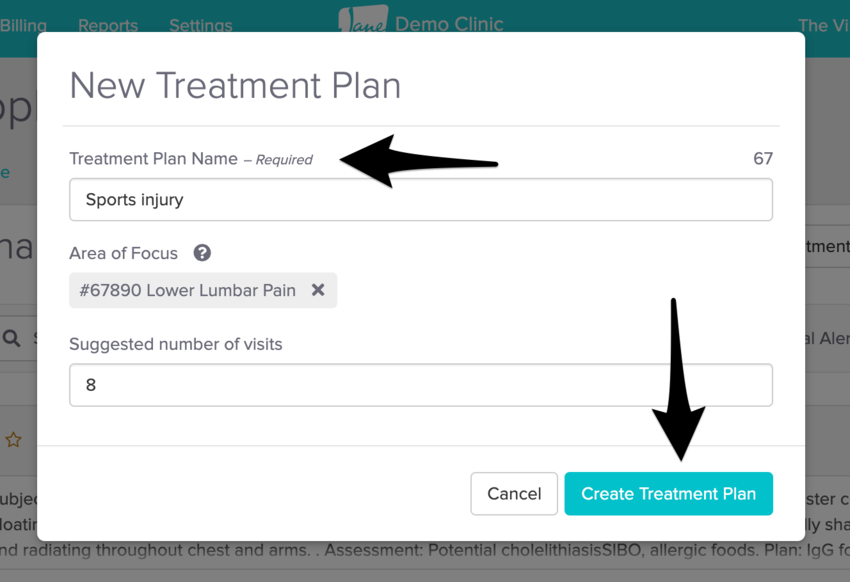Click the teal navigation item at top right

click(x=824, y=25)
